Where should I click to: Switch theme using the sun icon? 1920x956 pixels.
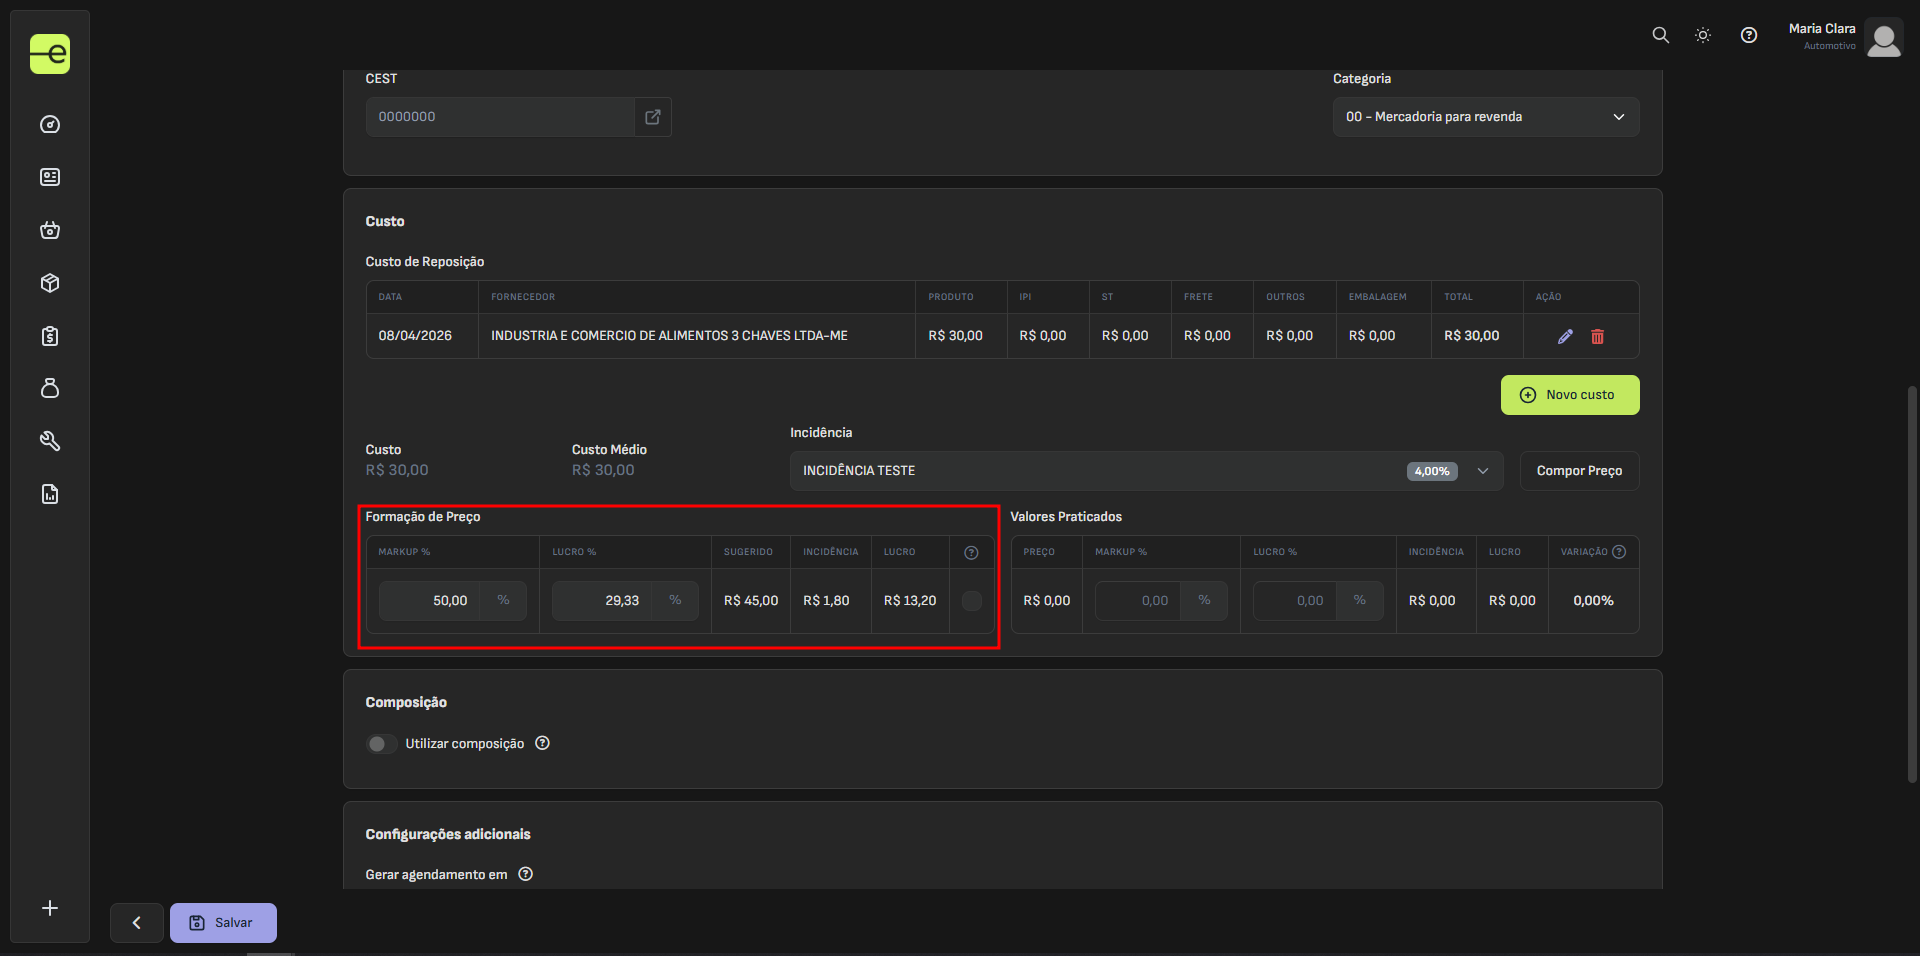click(1703, 35)
